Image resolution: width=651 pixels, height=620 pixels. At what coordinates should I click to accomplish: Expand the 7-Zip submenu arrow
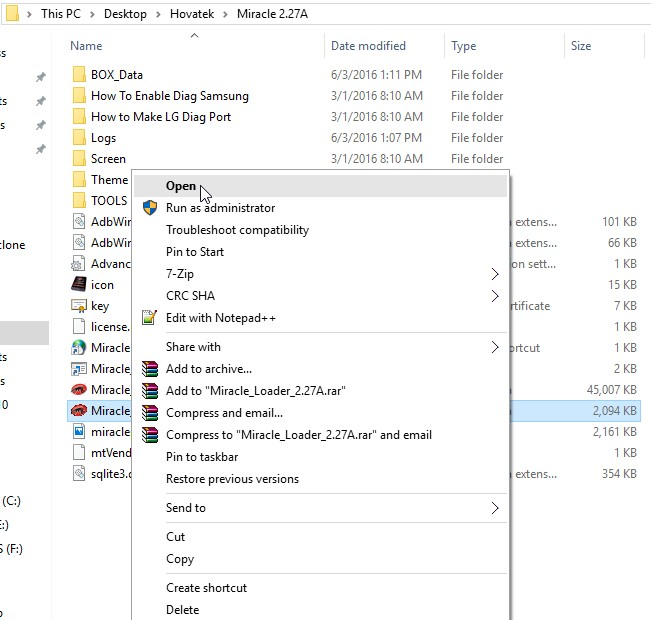pyautogui.click(x=494, y=274)
